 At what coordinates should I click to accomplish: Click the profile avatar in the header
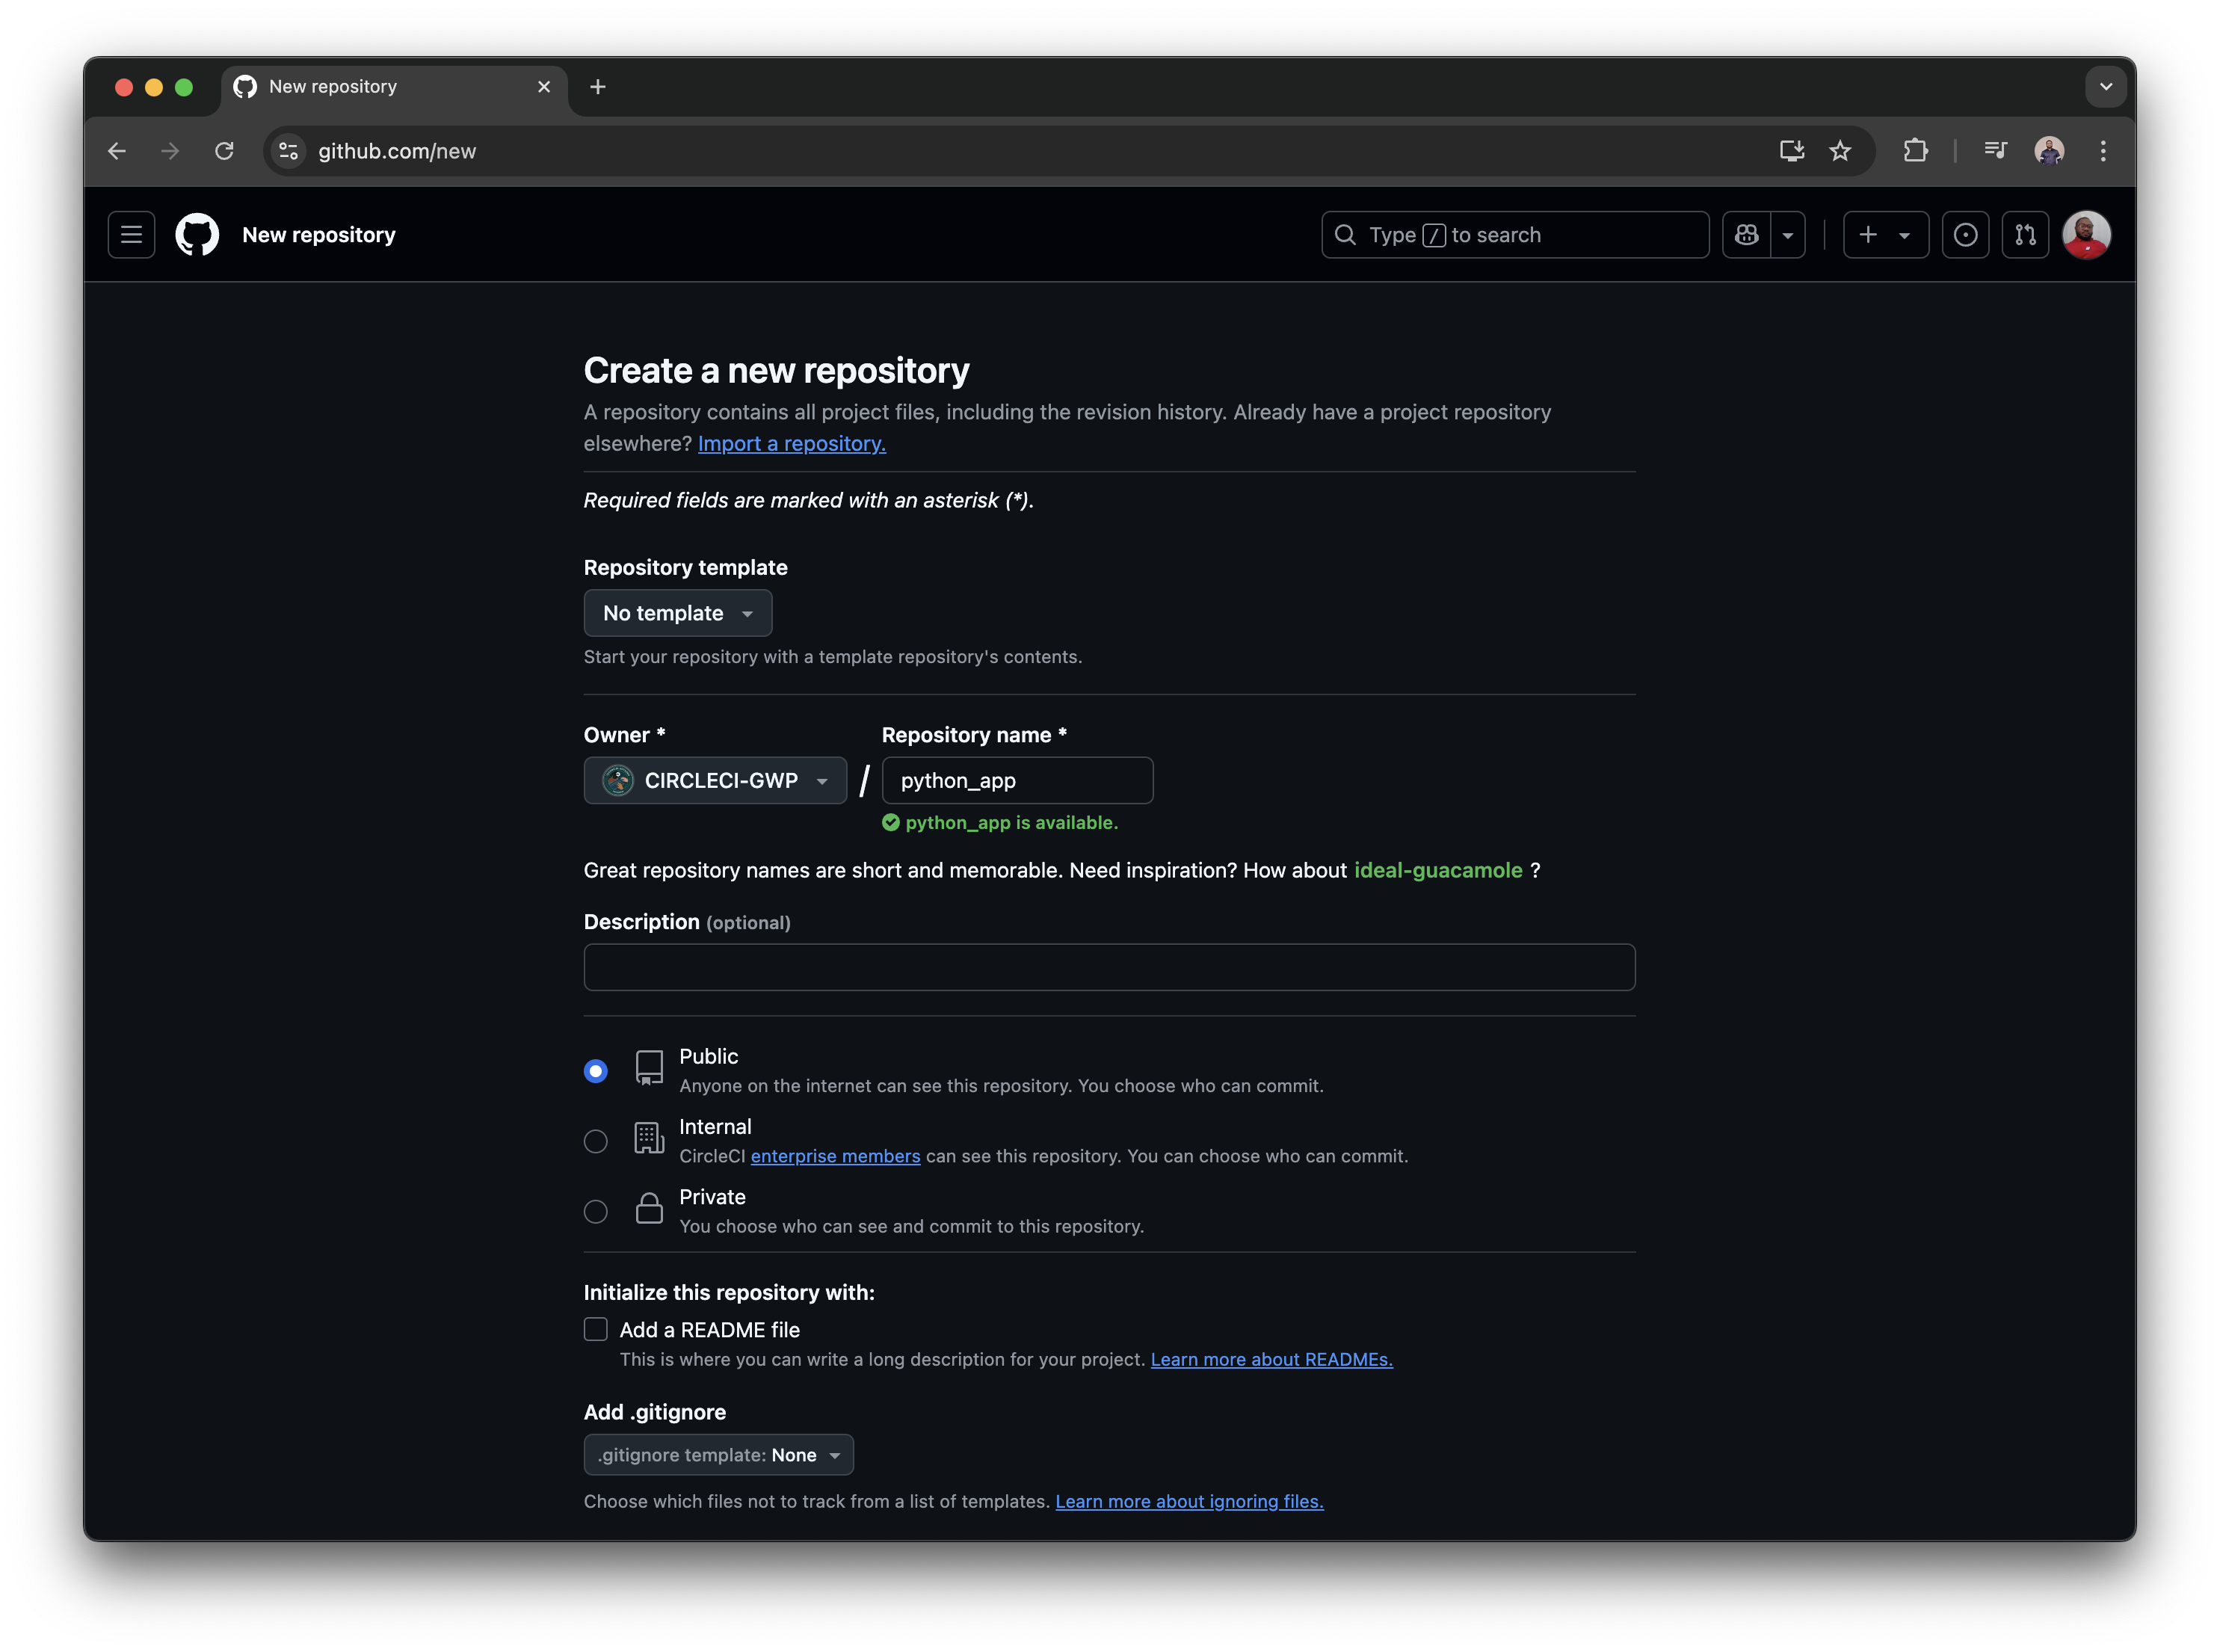pos(2087,234)
